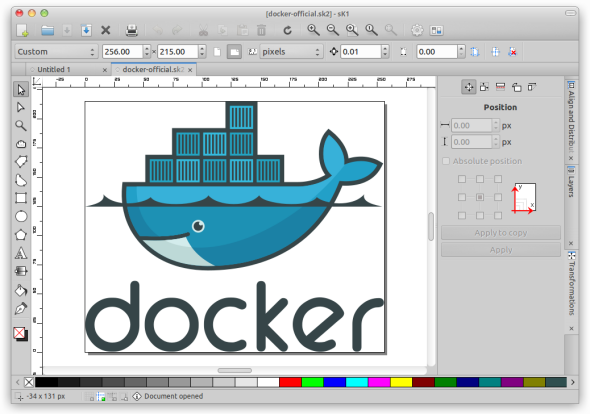Screen dimensions: 590x414
Task: Click the New document icon
Action: pos(23,30)
